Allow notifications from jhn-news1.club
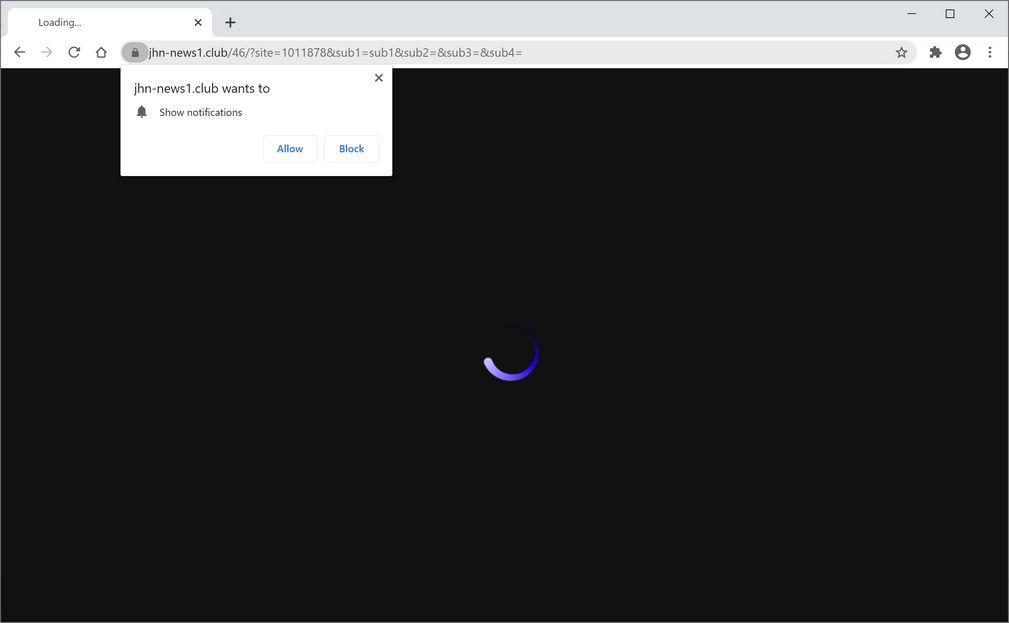Viewport: 1009px width, 623px height. [290, 149]
